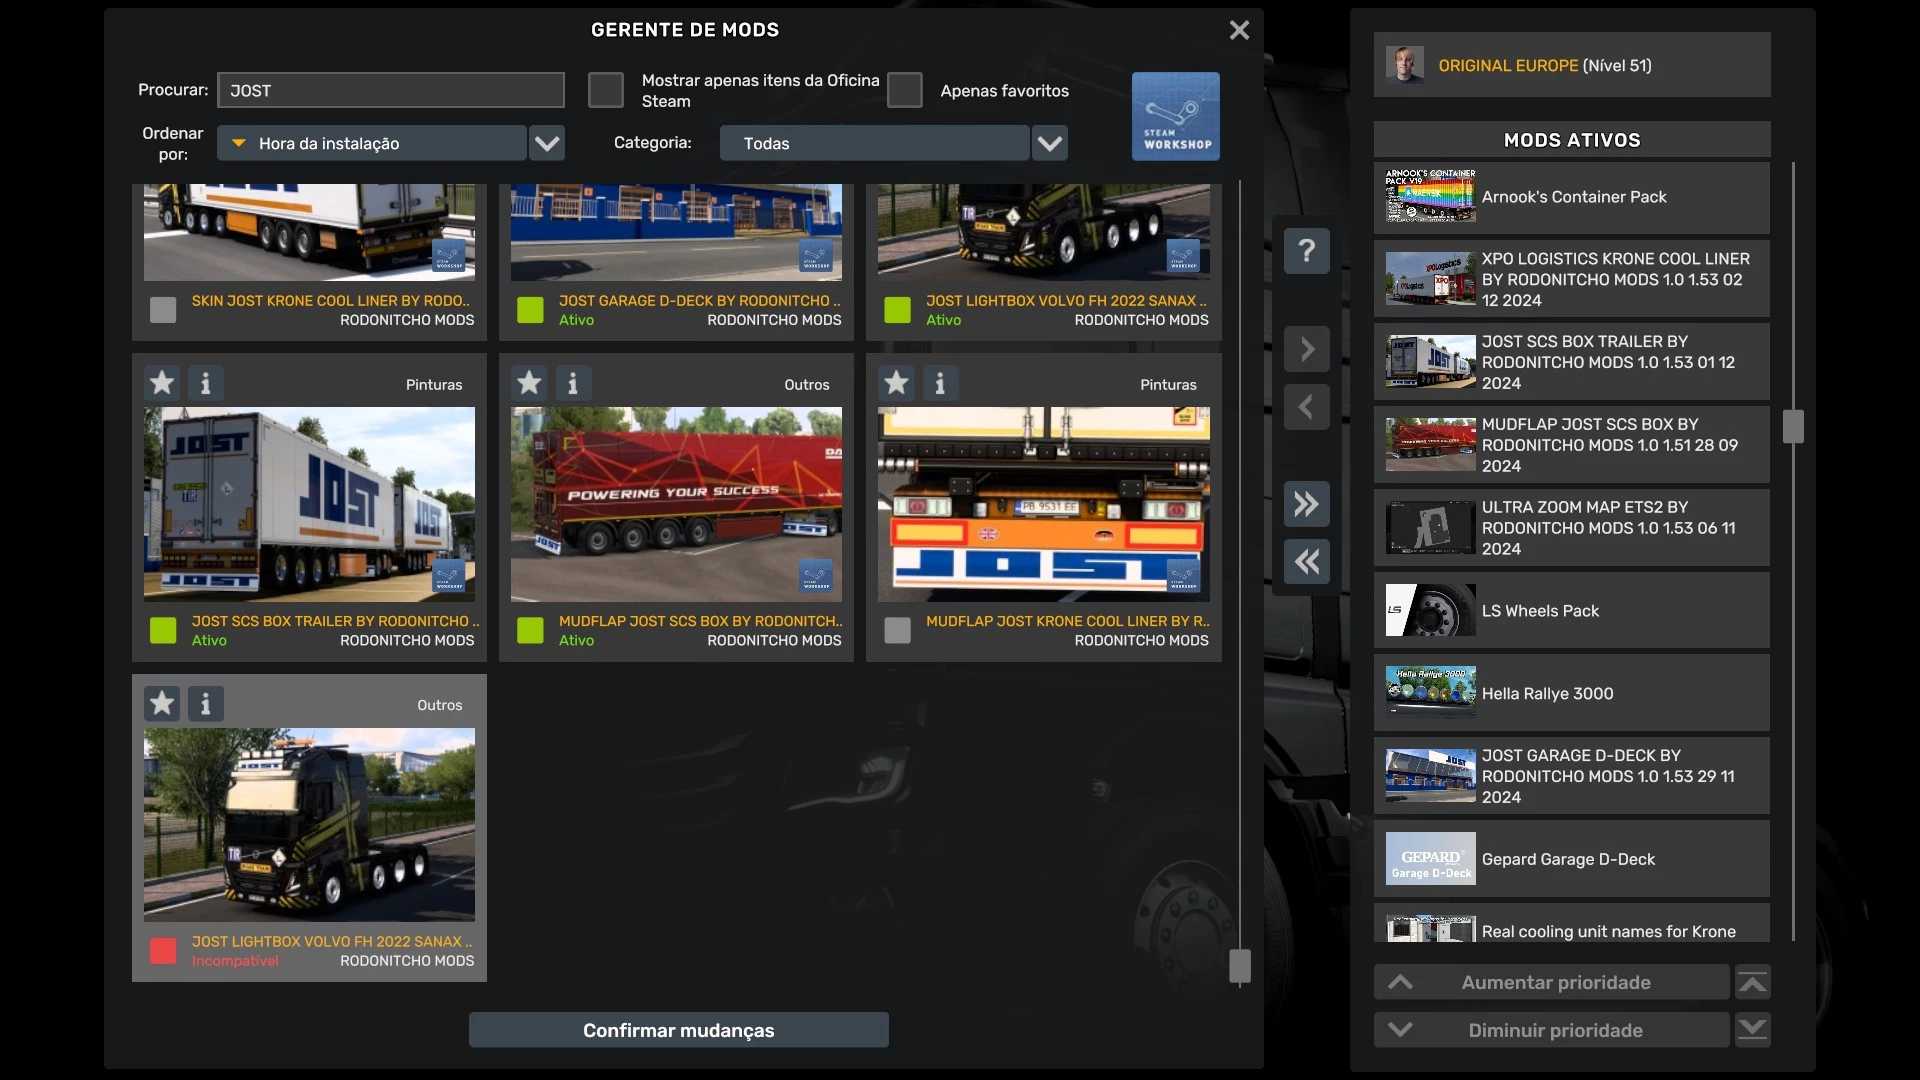Select 'Real cooling unit names for Krone' mod
1920x1080 pixels.
(1572, 924)
